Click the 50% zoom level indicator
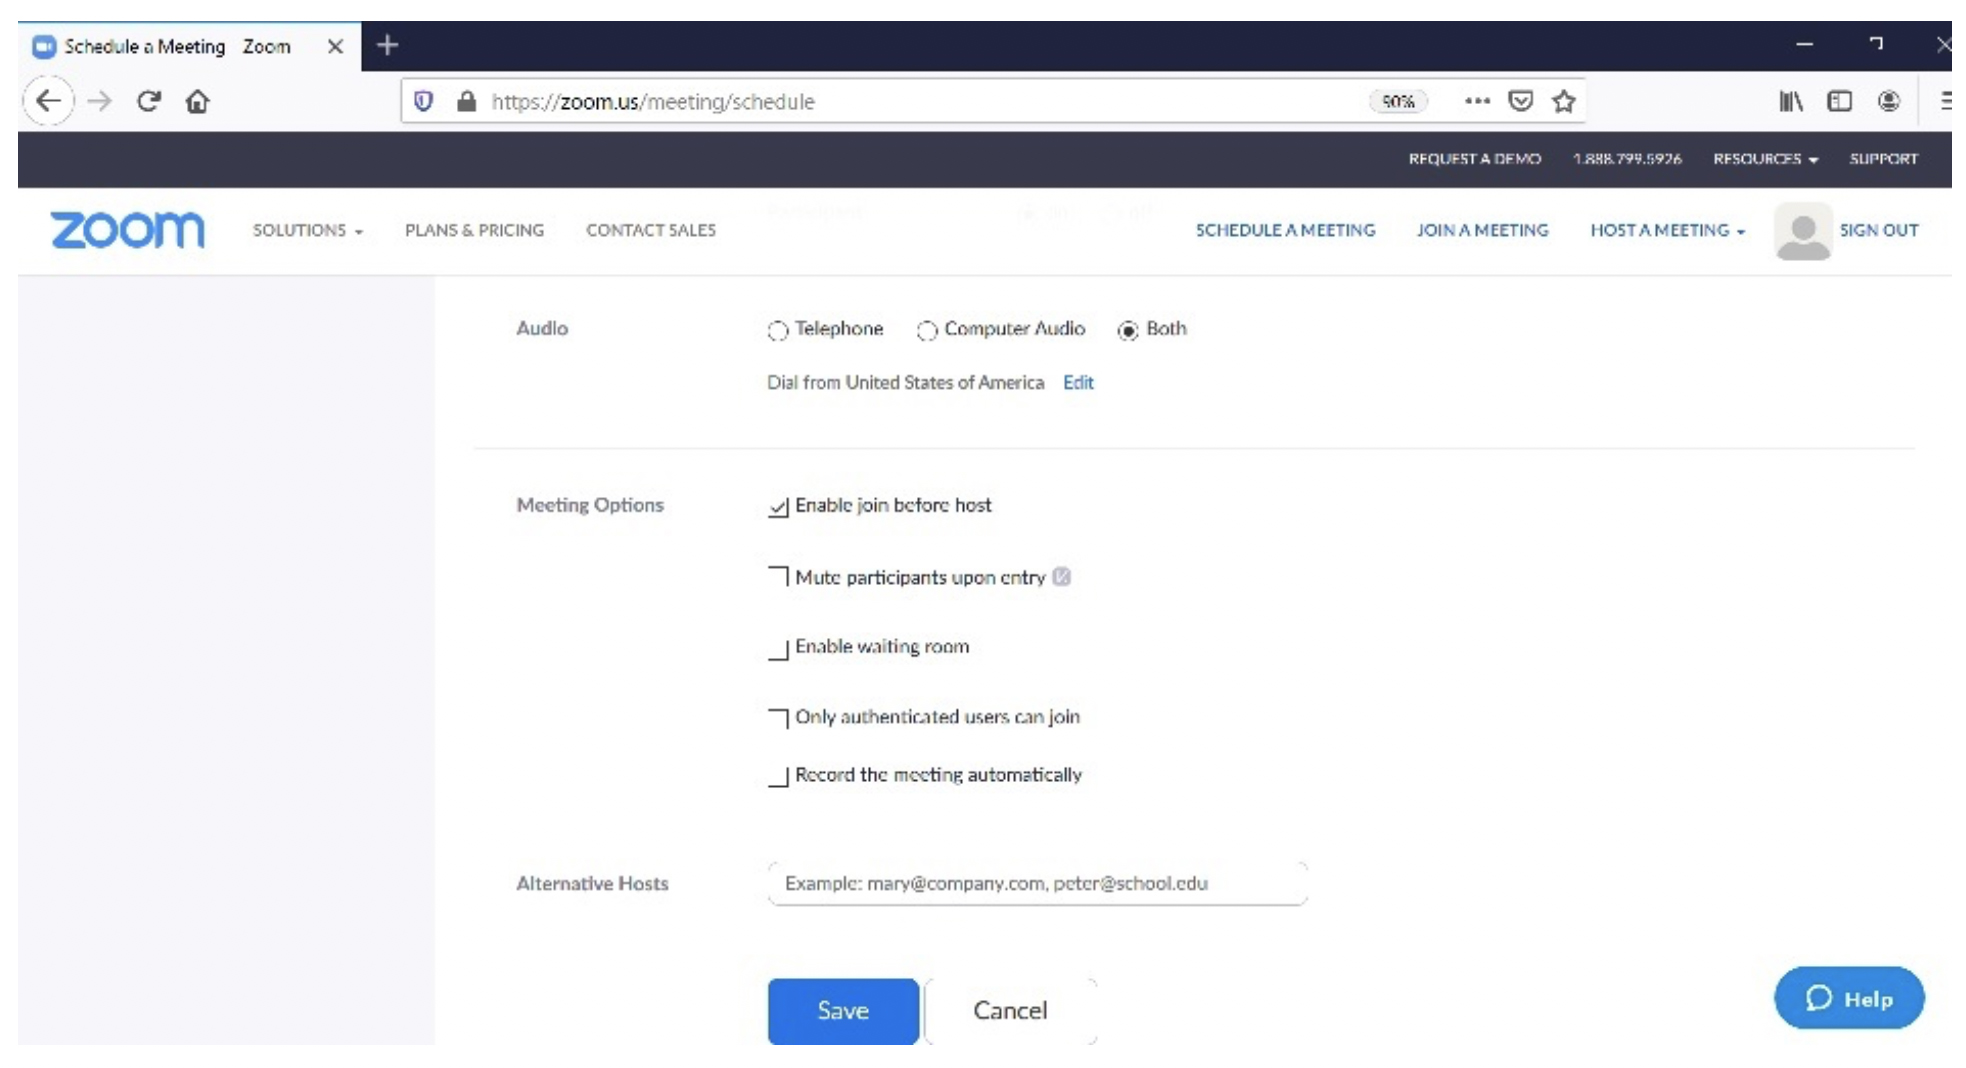Screen dimensions: 1966x1068 coord(1398,101)
